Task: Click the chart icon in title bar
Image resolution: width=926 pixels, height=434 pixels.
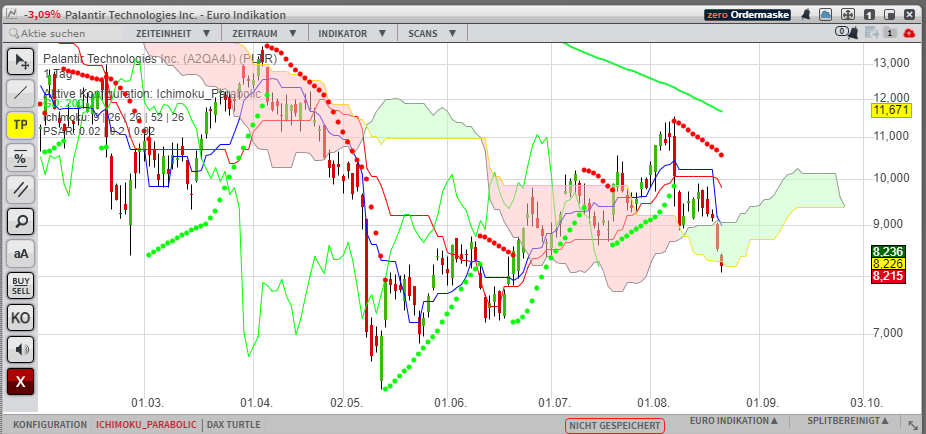Action: pyautogui.click(x=11, y=14)
